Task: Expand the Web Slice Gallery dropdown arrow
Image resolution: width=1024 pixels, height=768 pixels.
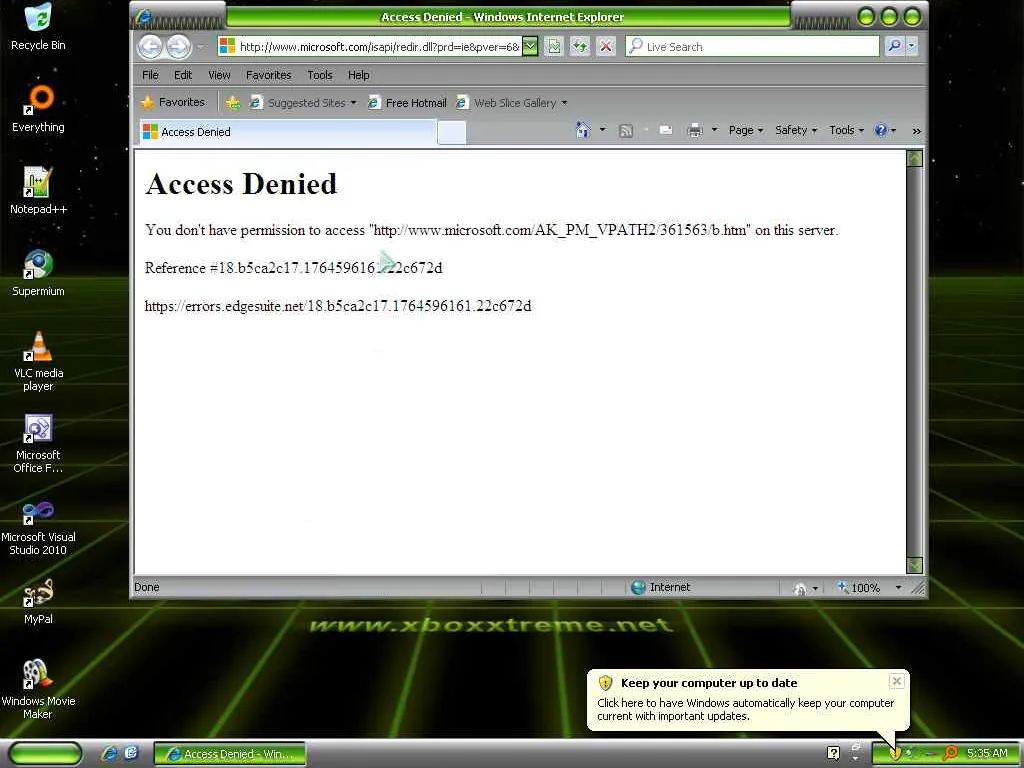Action: [x=564, y=103]
